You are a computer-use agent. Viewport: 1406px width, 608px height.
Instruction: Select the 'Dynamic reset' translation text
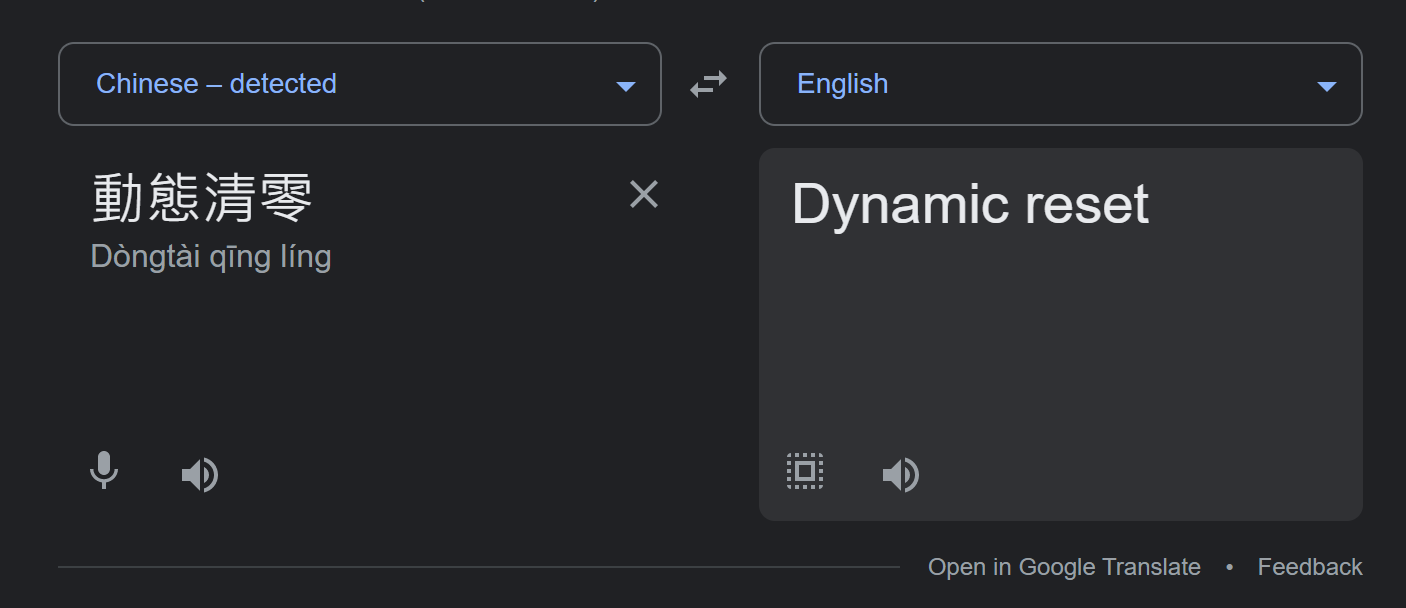970,204
